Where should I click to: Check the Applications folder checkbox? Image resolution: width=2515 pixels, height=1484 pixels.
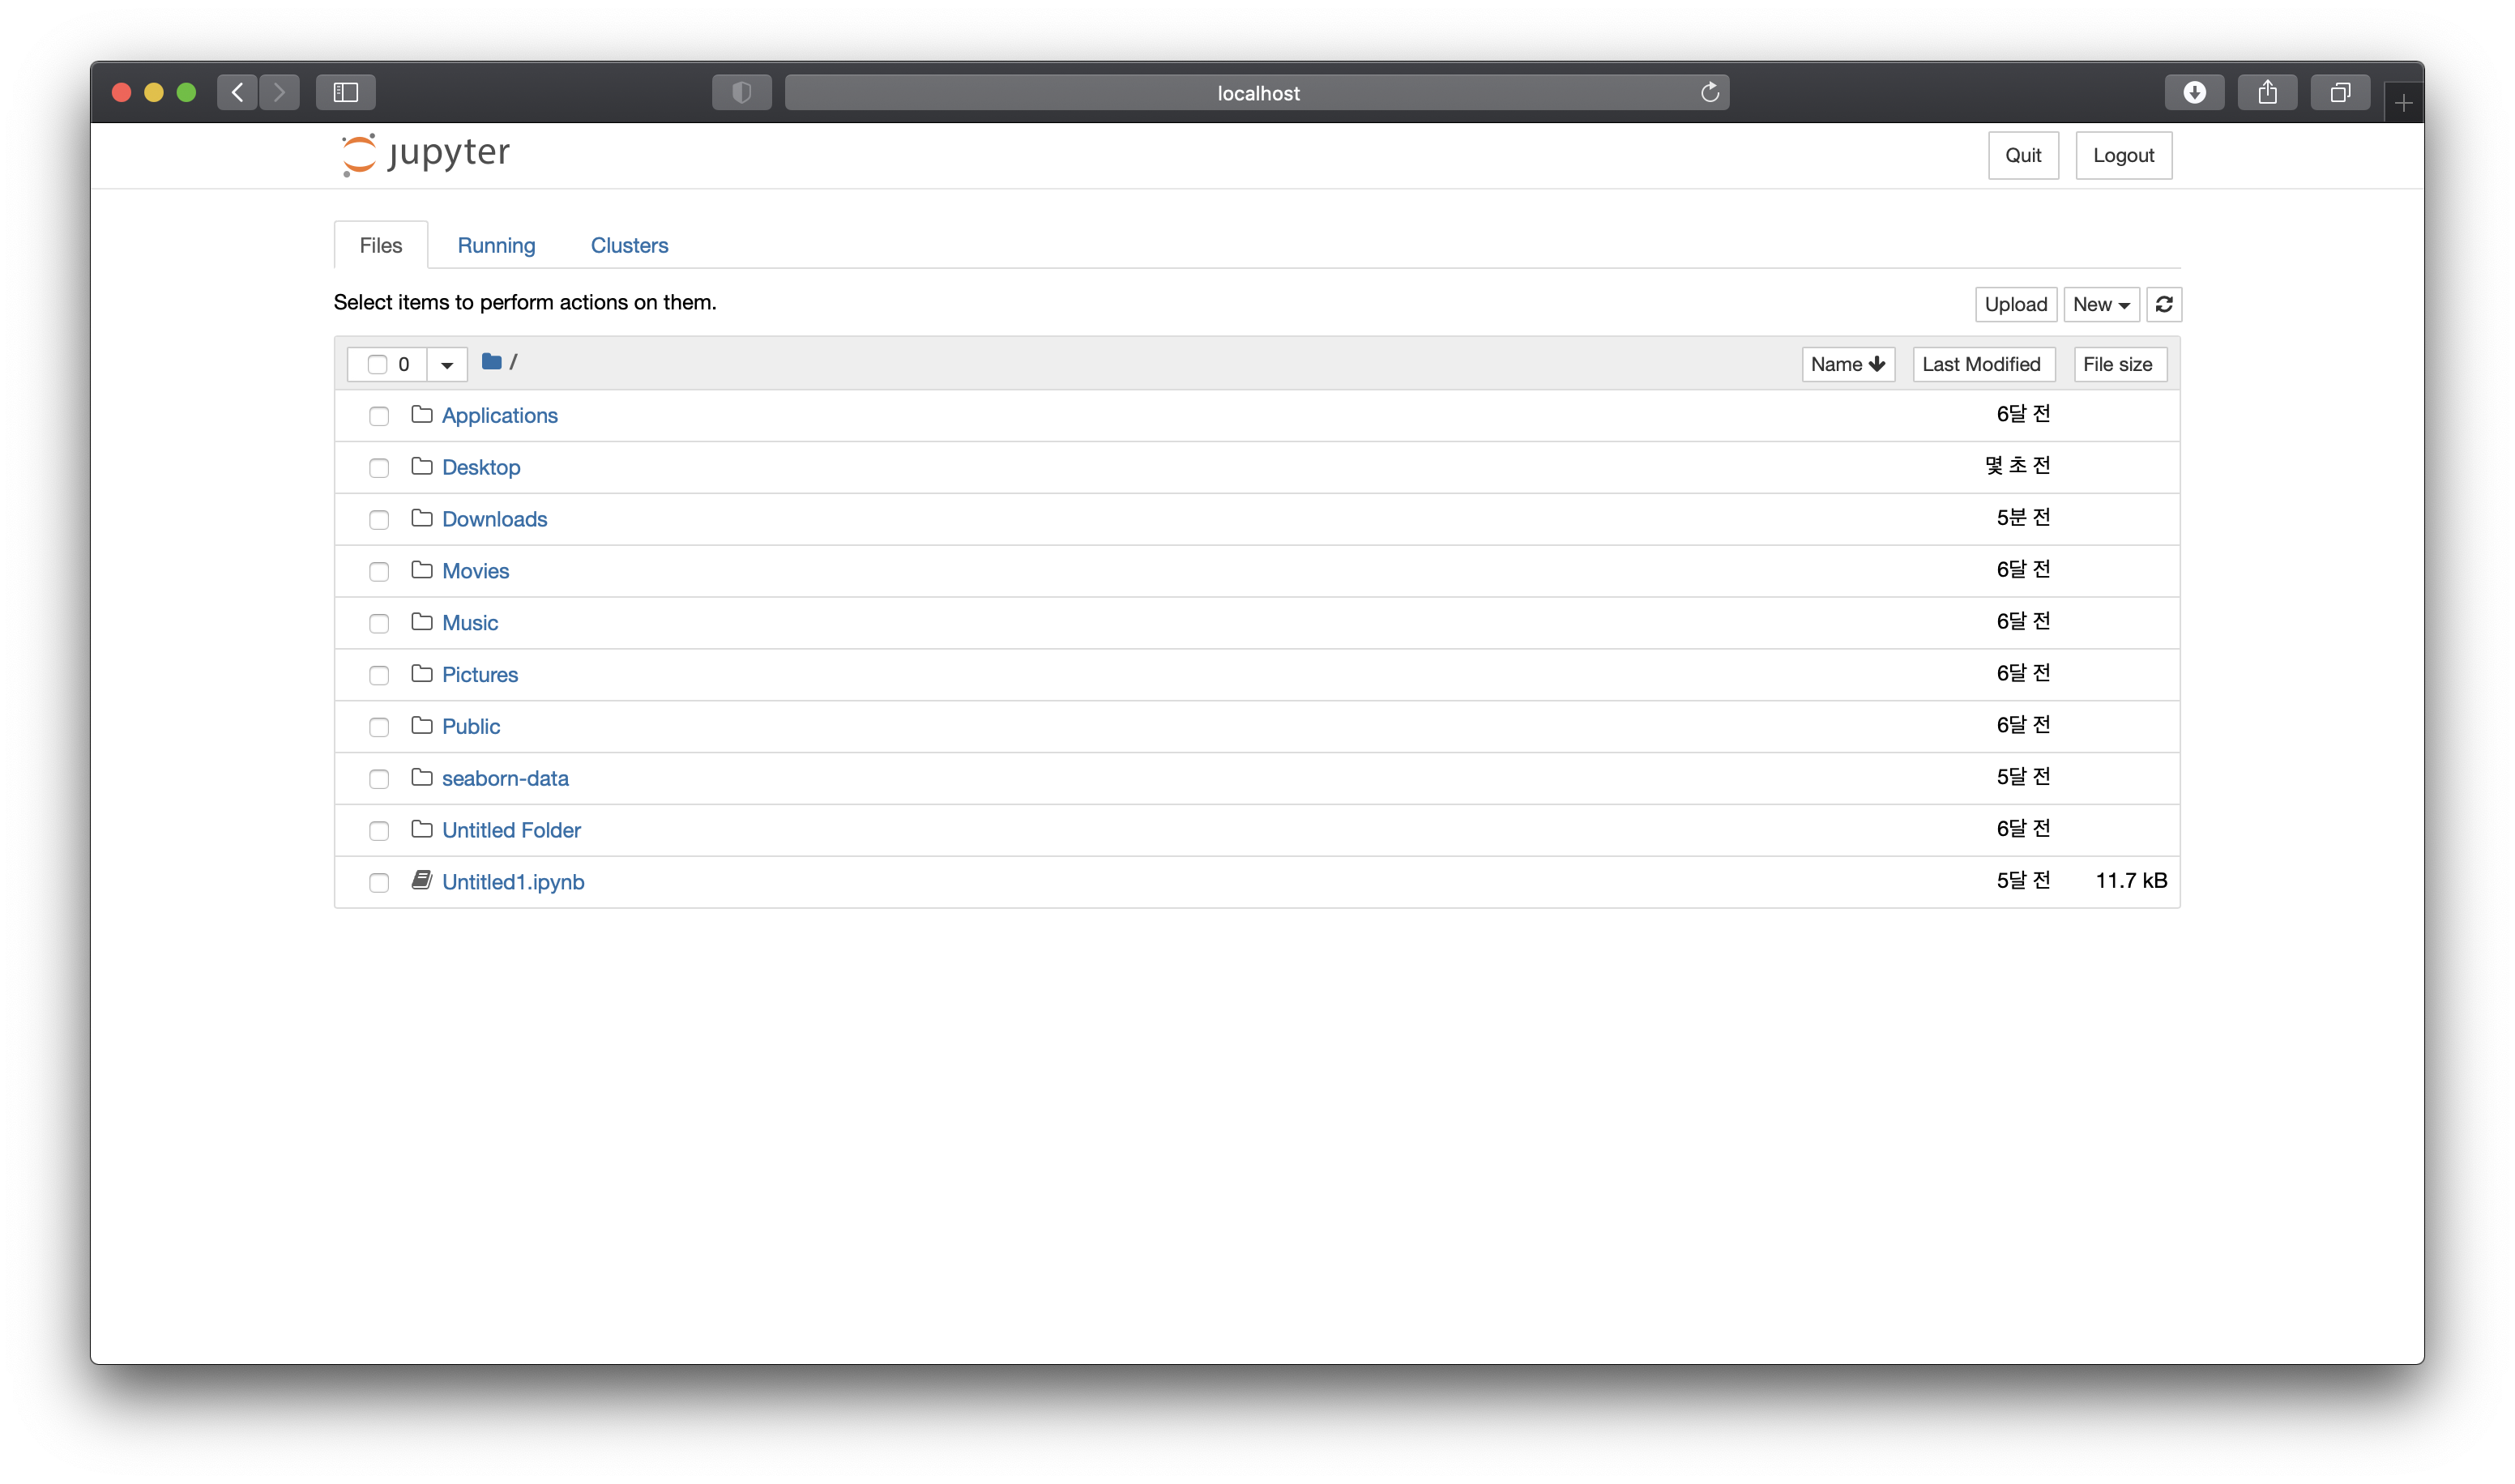point(379,416)
